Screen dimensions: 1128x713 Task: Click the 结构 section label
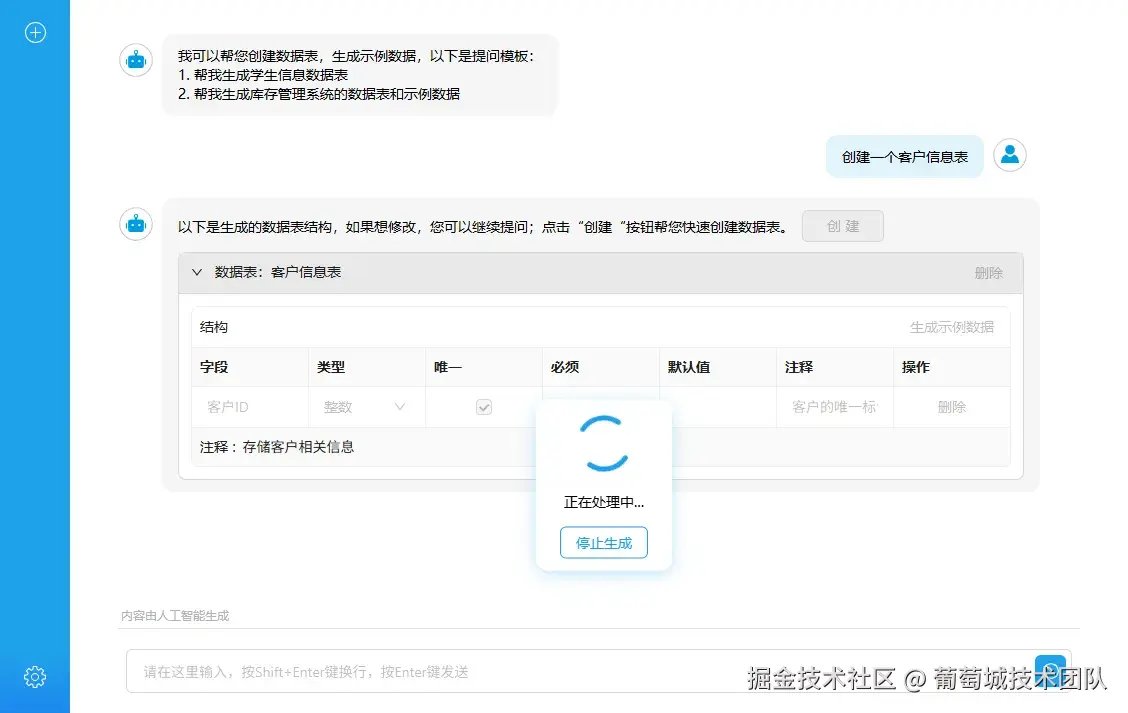pos(214,327)
